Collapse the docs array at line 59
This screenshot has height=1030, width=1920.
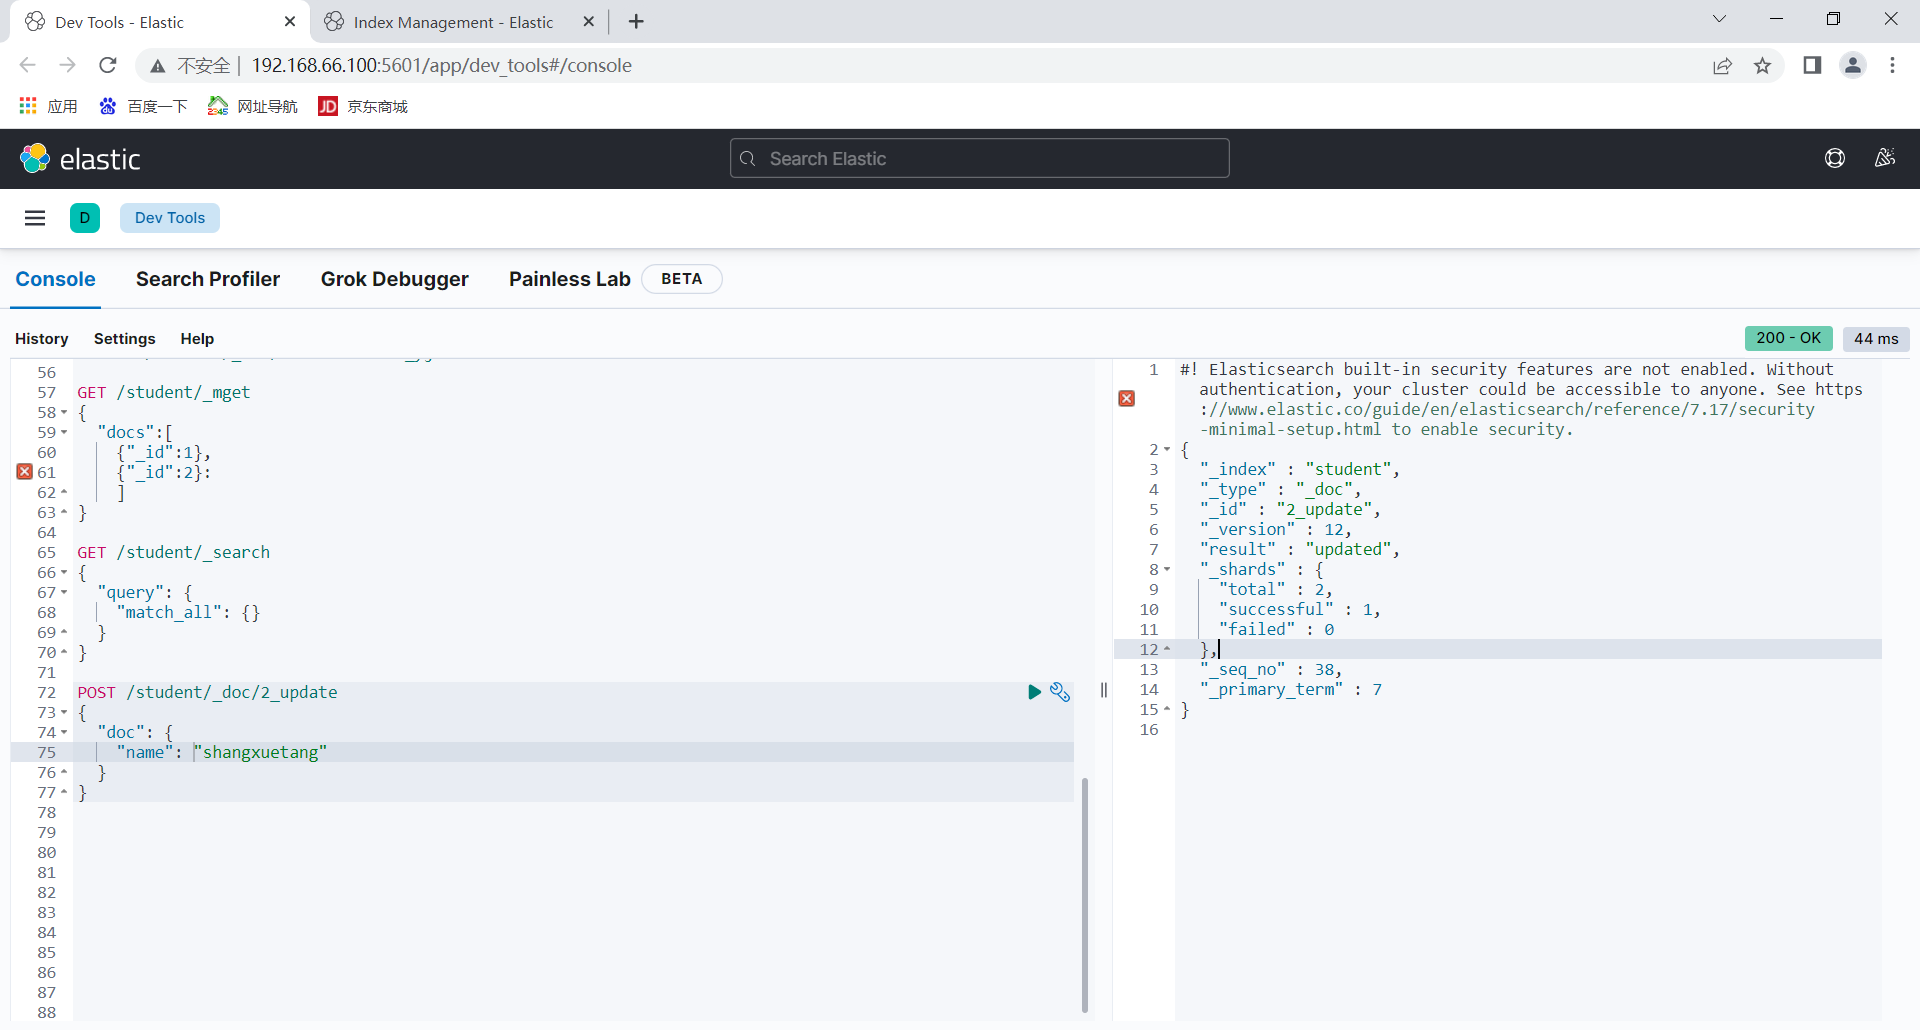tap(64, 433)
